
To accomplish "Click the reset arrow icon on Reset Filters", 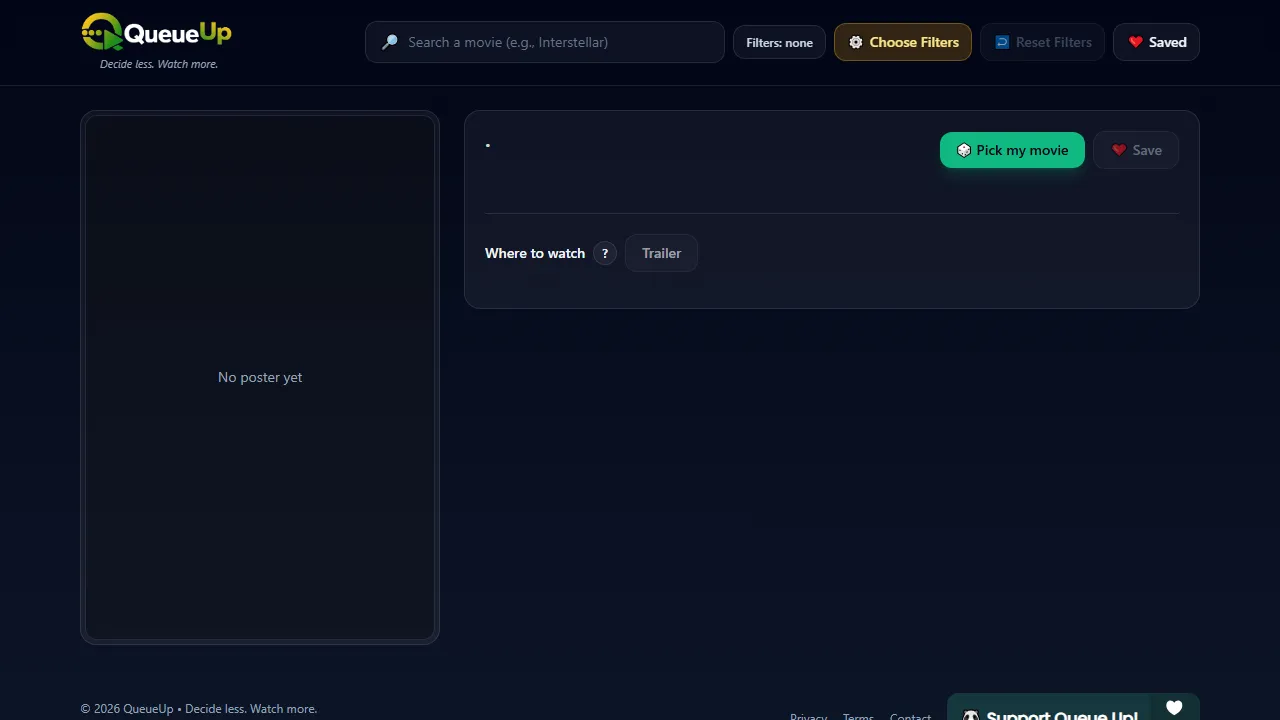I will 1001,42.
